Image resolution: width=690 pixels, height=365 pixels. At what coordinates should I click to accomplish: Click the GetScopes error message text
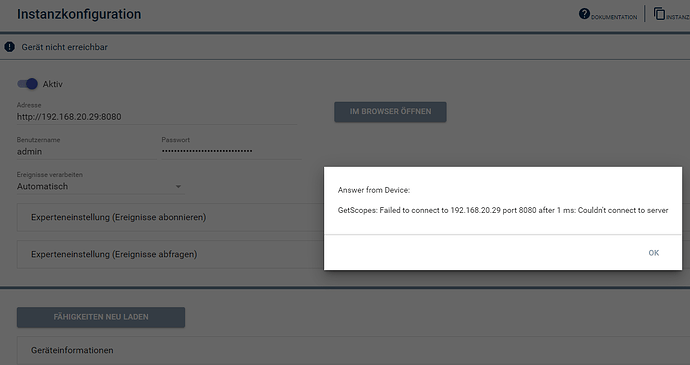point(503,210)
